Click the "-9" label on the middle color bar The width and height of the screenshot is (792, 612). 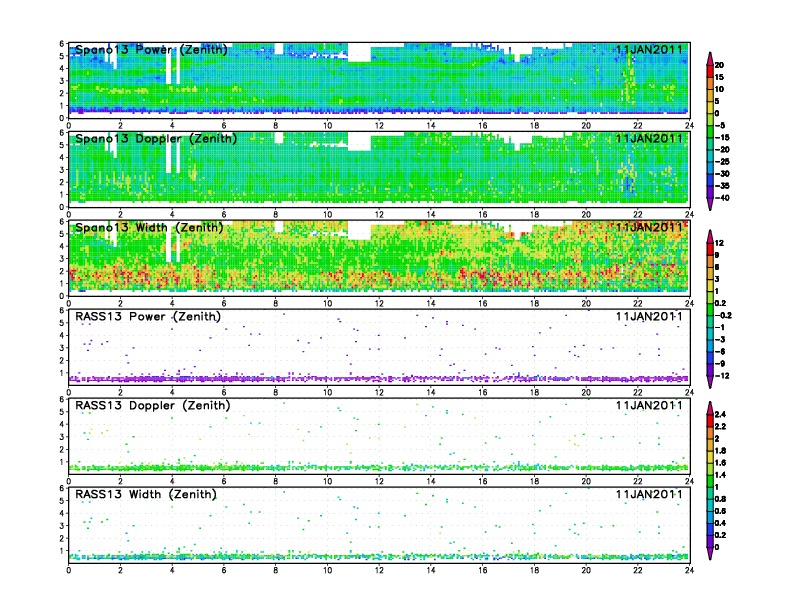coord(720,364)
